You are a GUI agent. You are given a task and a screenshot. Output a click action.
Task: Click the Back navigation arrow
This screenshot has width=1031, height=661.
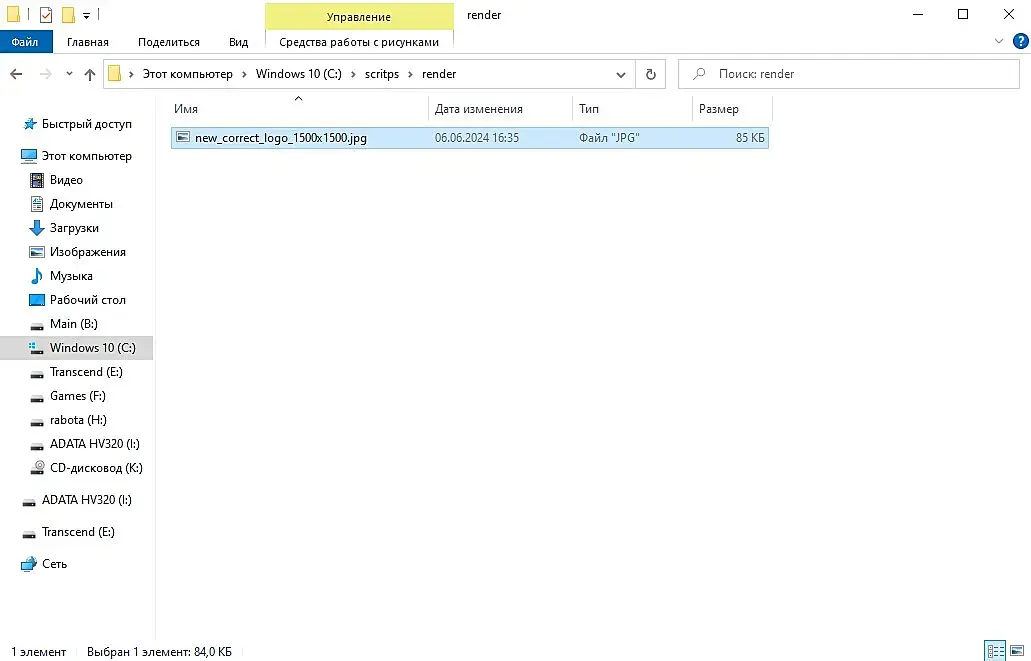click(16, 74)
